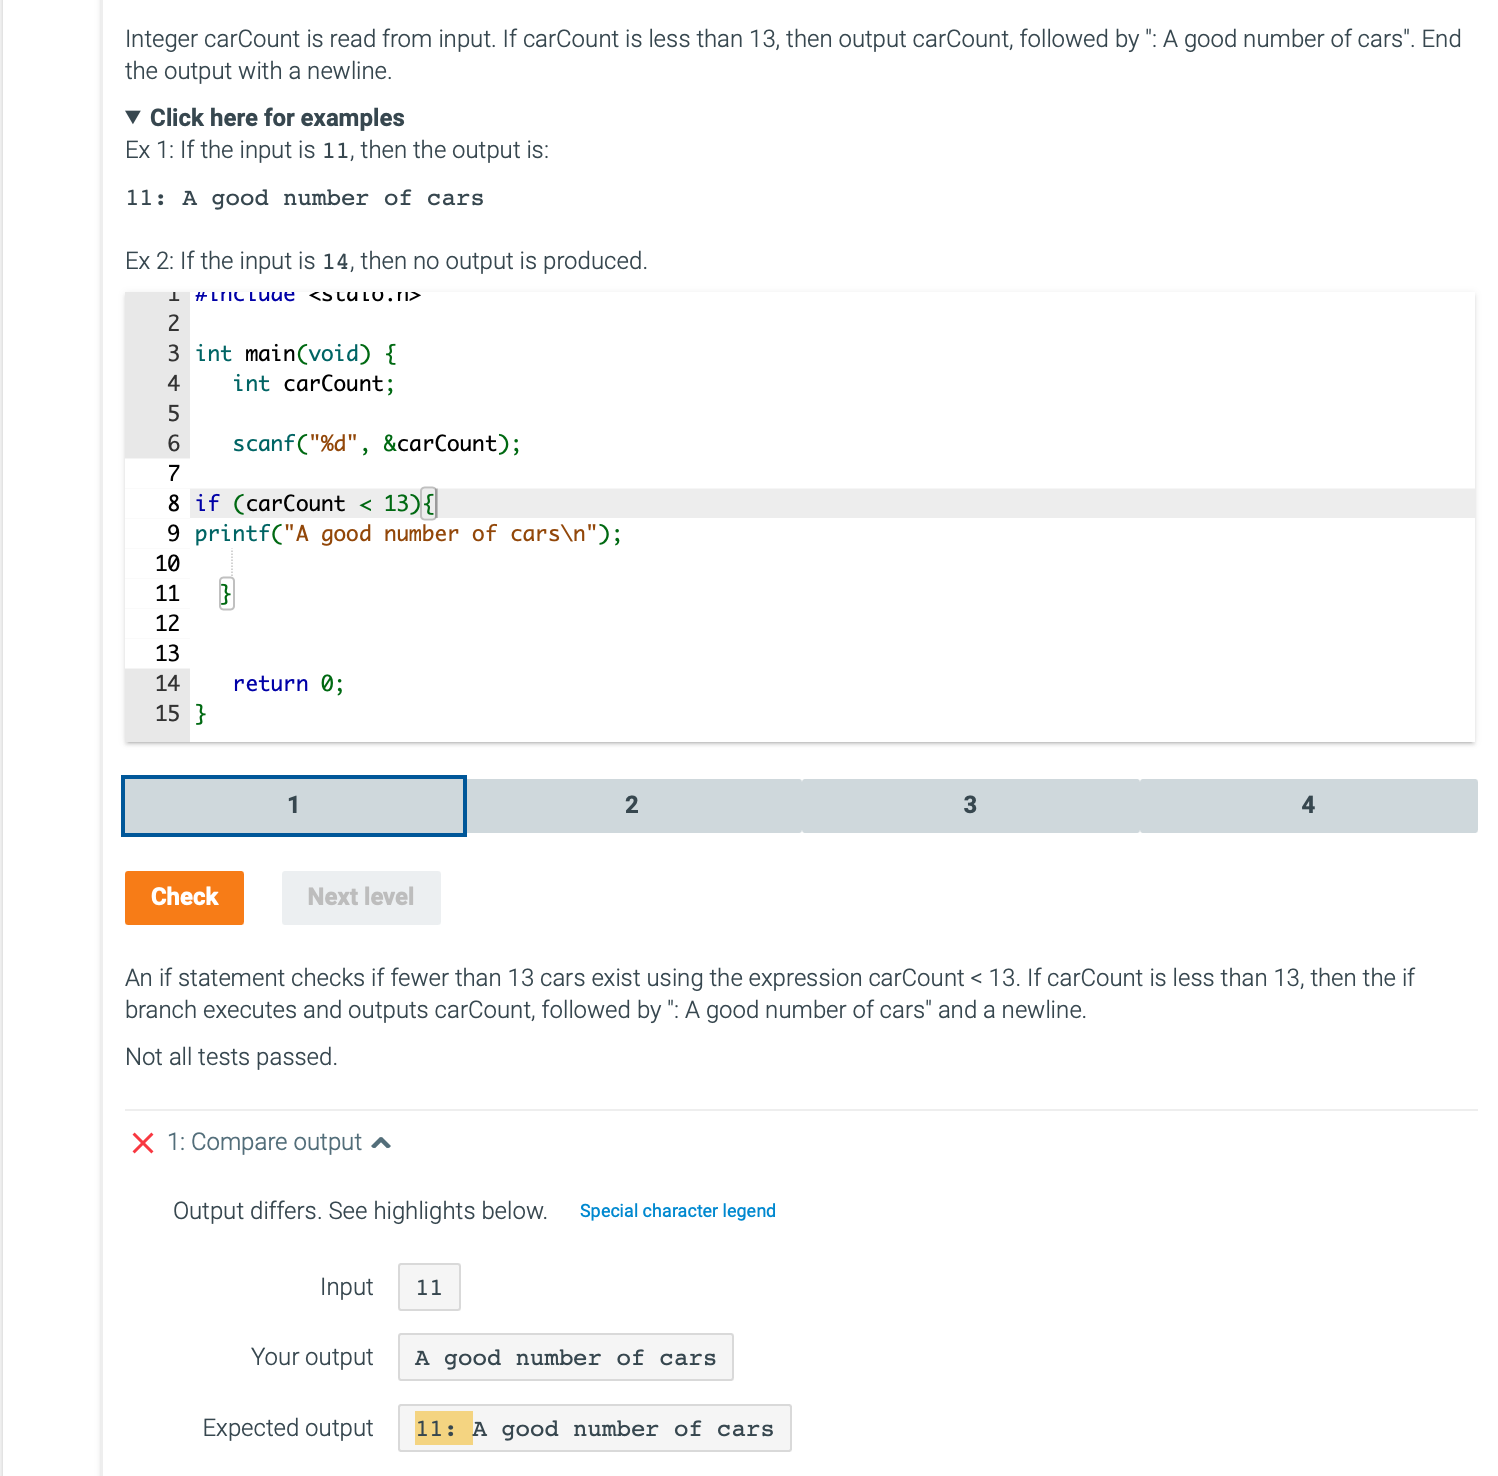Viewport: 1498px width, 1476px height.
Task: Place cursor on the if statement line 8
Action: [x=310, y=503]
